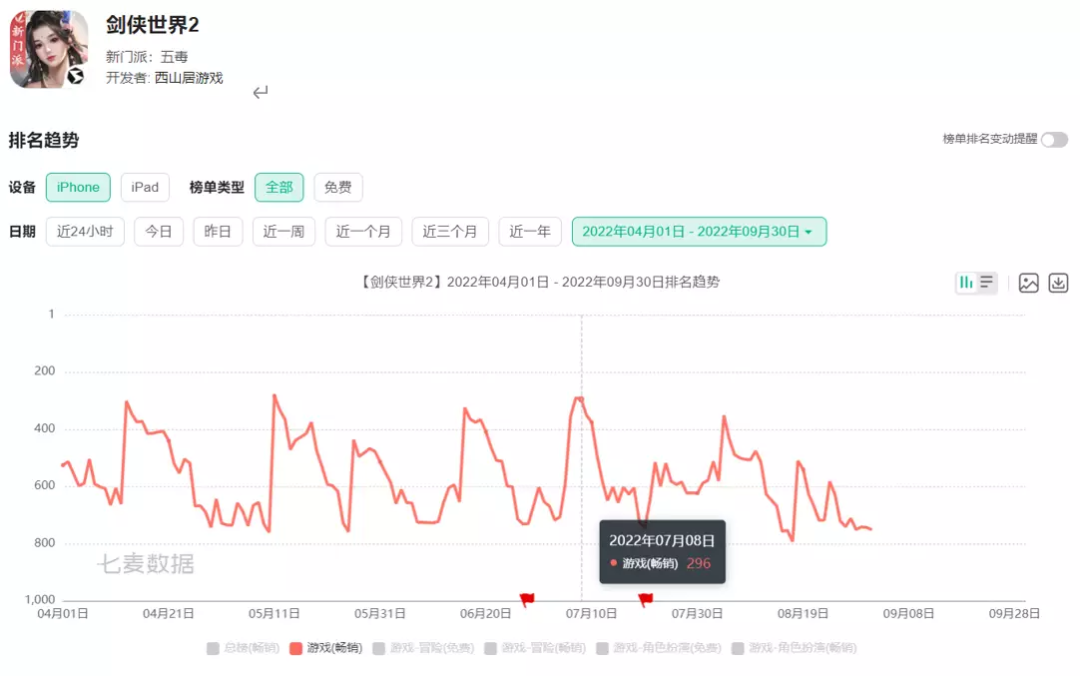Open the 2022年04月01日 - 2022年09月30日 date range dropdown

[699, 232]
